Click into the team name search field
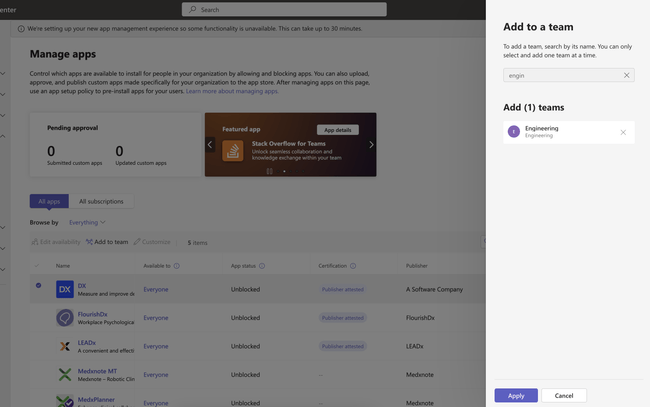This screenshot has width=650, height=407. coord(560,75)
